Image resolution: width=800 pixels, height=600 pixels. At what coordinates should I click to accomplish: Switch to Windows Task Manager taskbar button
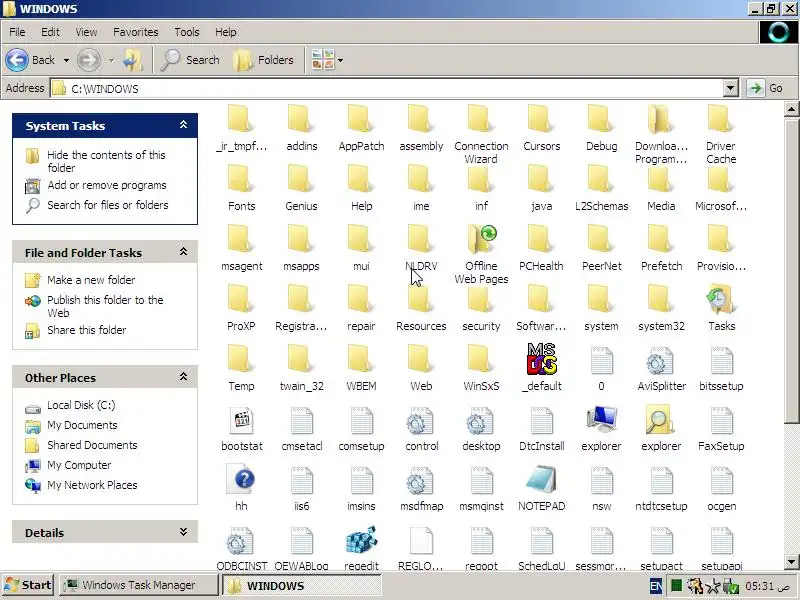coord(138,585)
